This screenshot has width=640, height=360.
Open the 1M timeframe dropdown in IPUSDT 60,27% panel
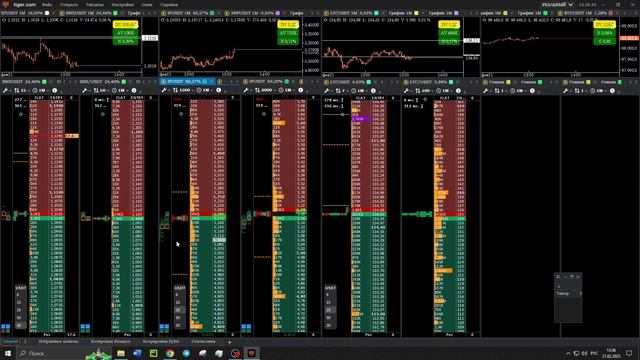[207, 90]
